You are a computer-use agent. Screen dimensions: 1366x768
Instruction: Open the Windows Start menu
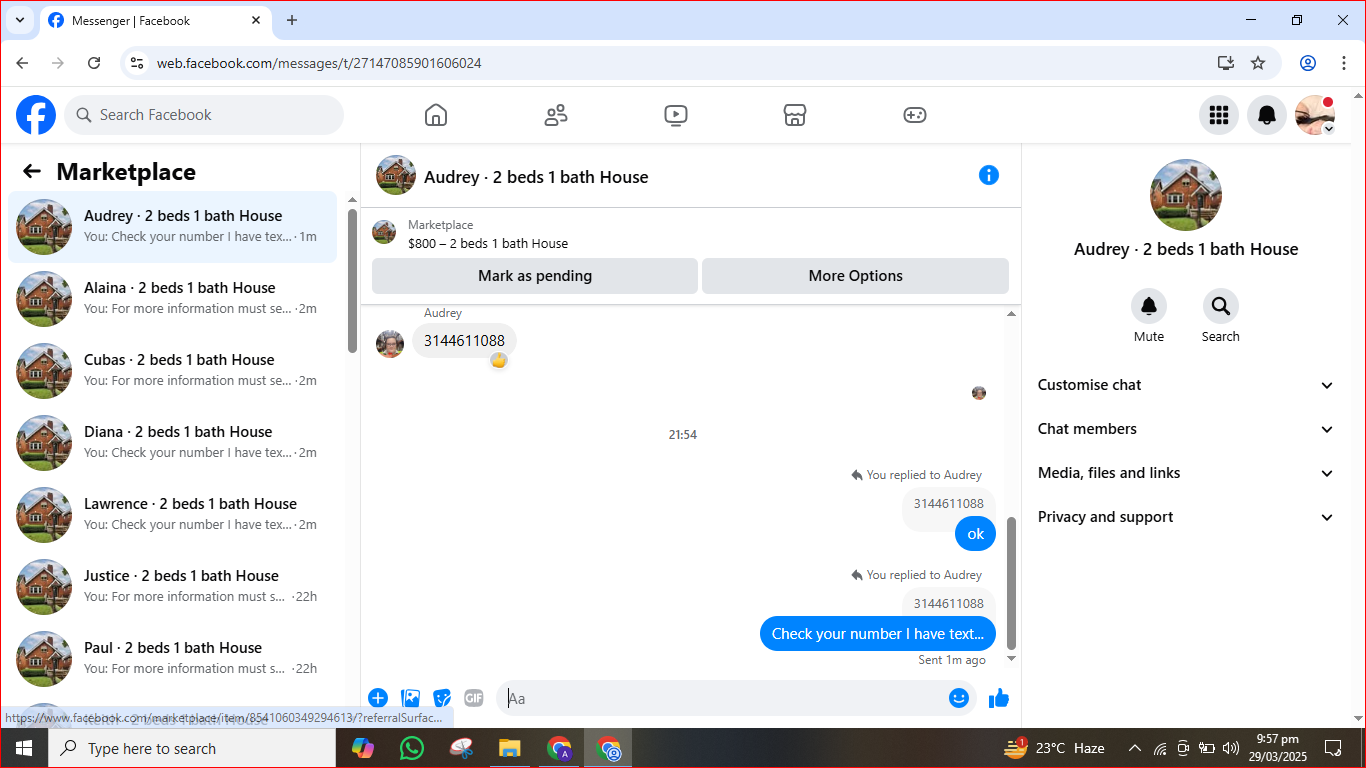(x=23, y=748)
